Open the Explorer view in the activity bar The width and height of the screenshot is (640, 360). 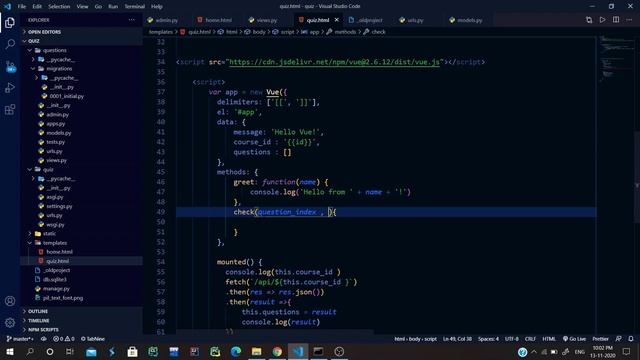10,22
